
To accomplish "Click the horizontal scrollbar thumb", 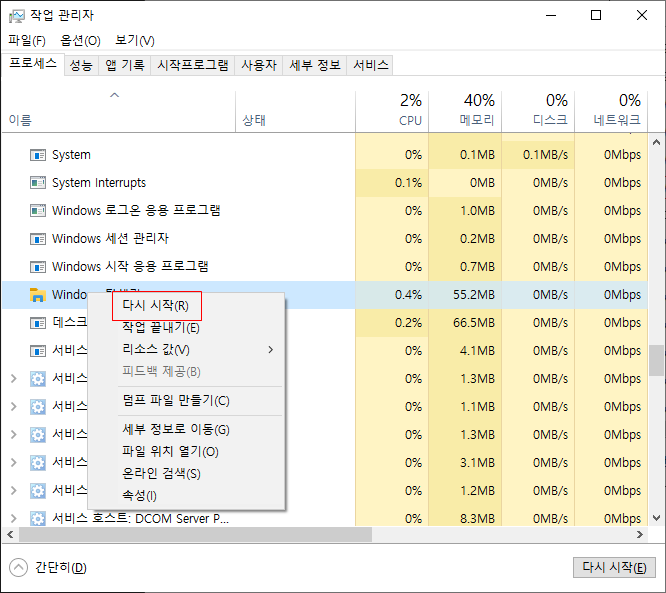I will coord(195,534).
